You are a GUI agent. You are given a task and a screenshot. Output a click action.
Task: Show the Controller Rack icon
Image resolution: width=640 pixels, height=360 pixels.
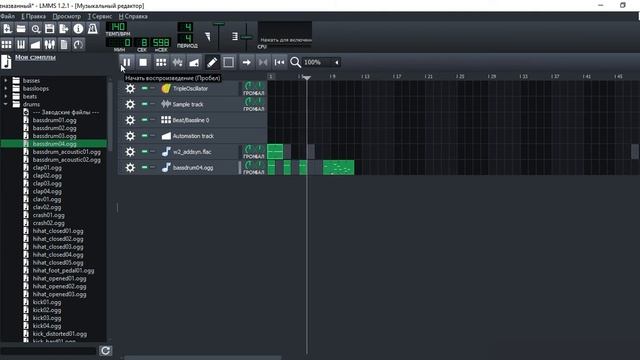click(x=78, y=44)
